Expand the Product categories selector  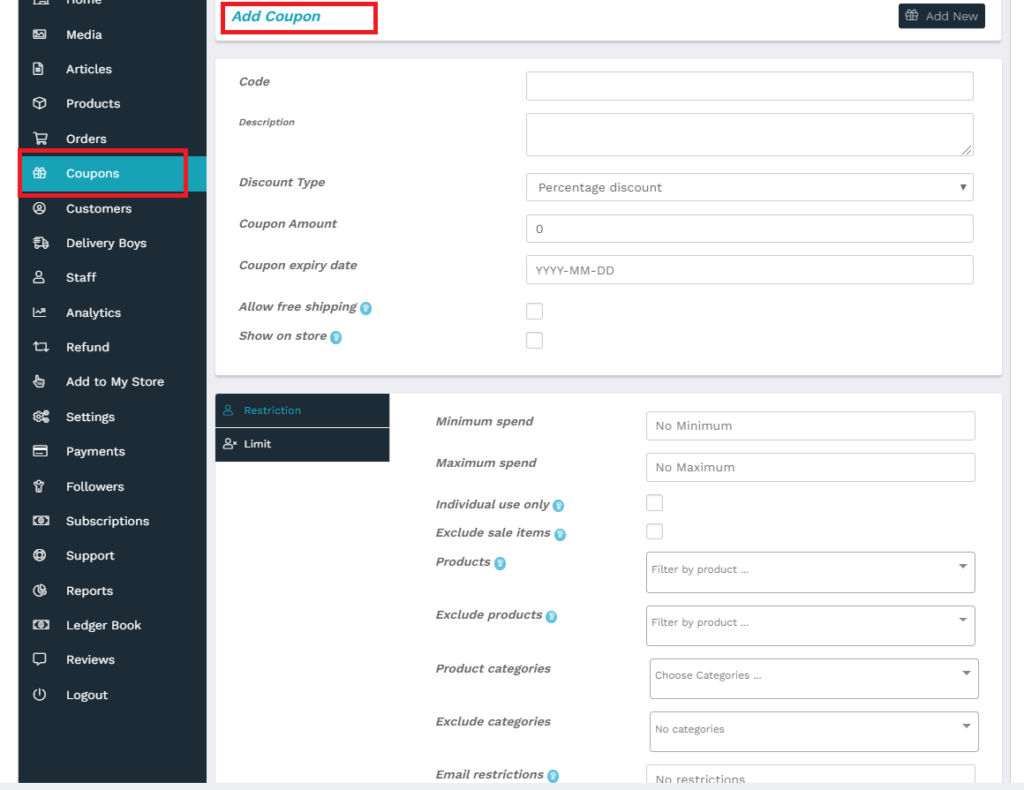tap(813, 677)
